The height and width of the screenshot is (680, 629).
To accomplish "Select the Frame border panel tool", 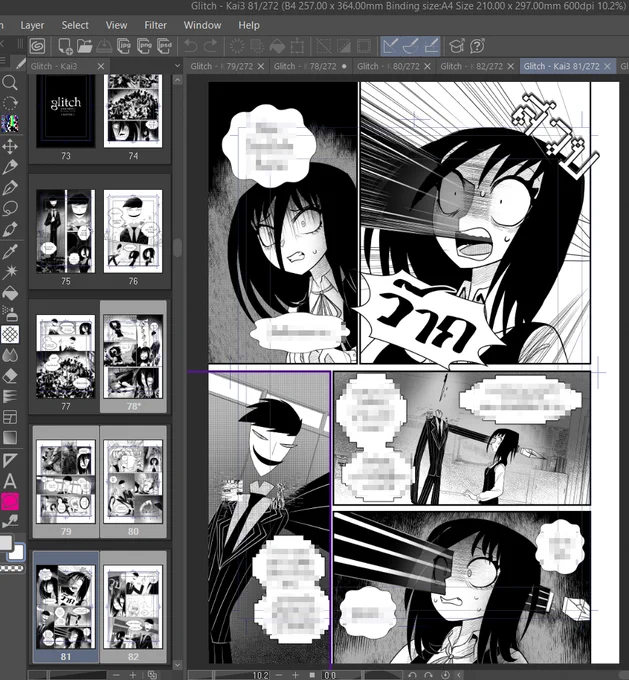I will click(x=10, y=417).
